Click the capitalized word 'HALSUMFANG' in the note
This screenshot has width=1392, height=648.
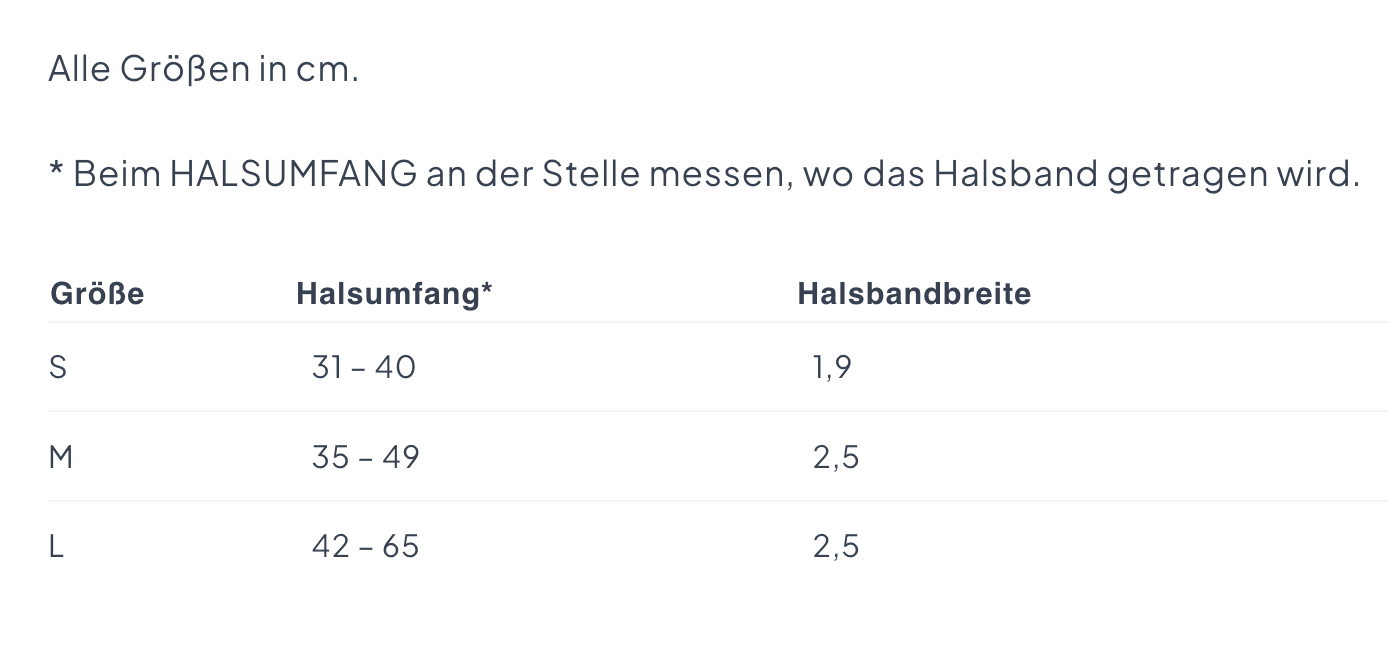pyautogui.click(x=293, y=174)
